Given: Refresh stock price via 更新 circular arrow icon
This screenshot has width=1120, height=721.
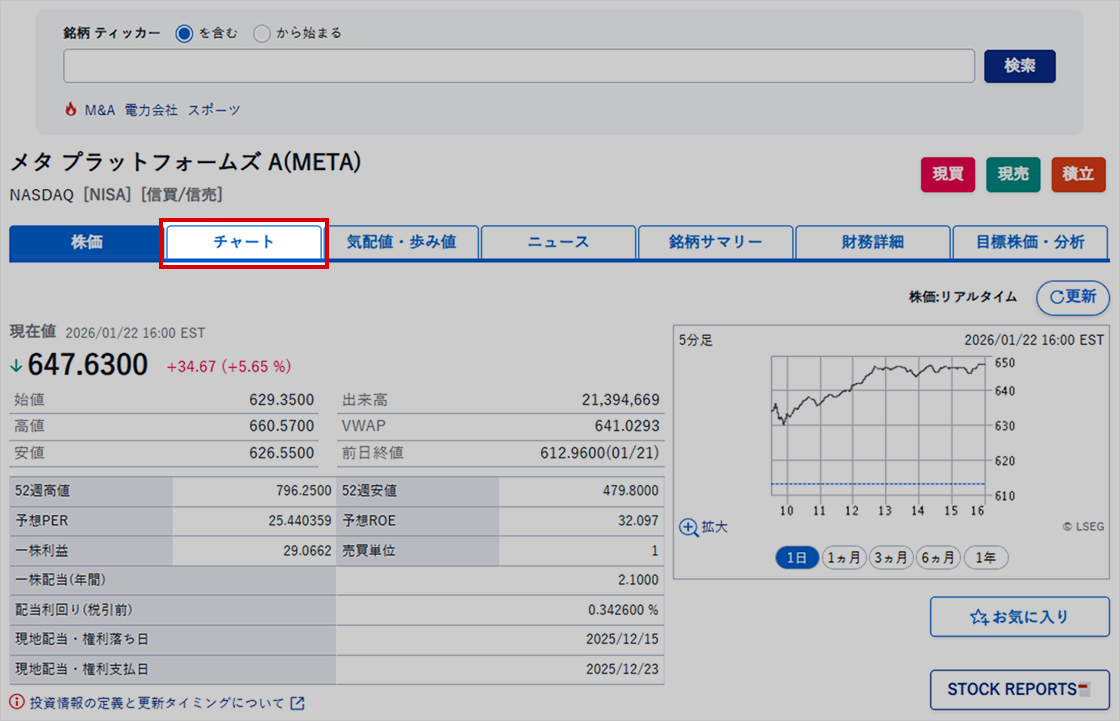Looking at the screenshot, I should 1060,298.
